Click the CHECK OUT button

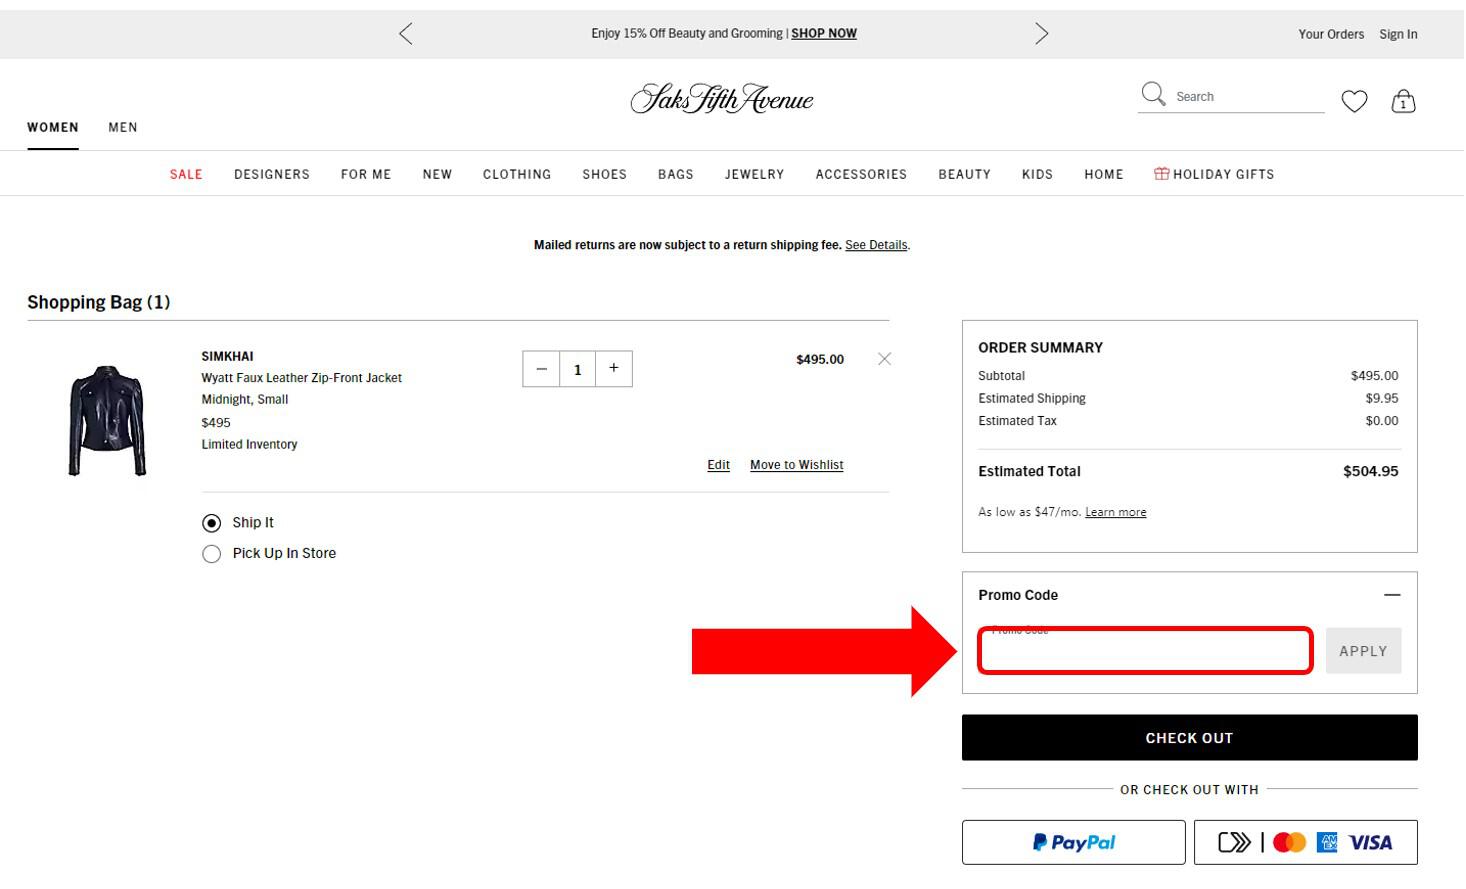click(1190, 738)
